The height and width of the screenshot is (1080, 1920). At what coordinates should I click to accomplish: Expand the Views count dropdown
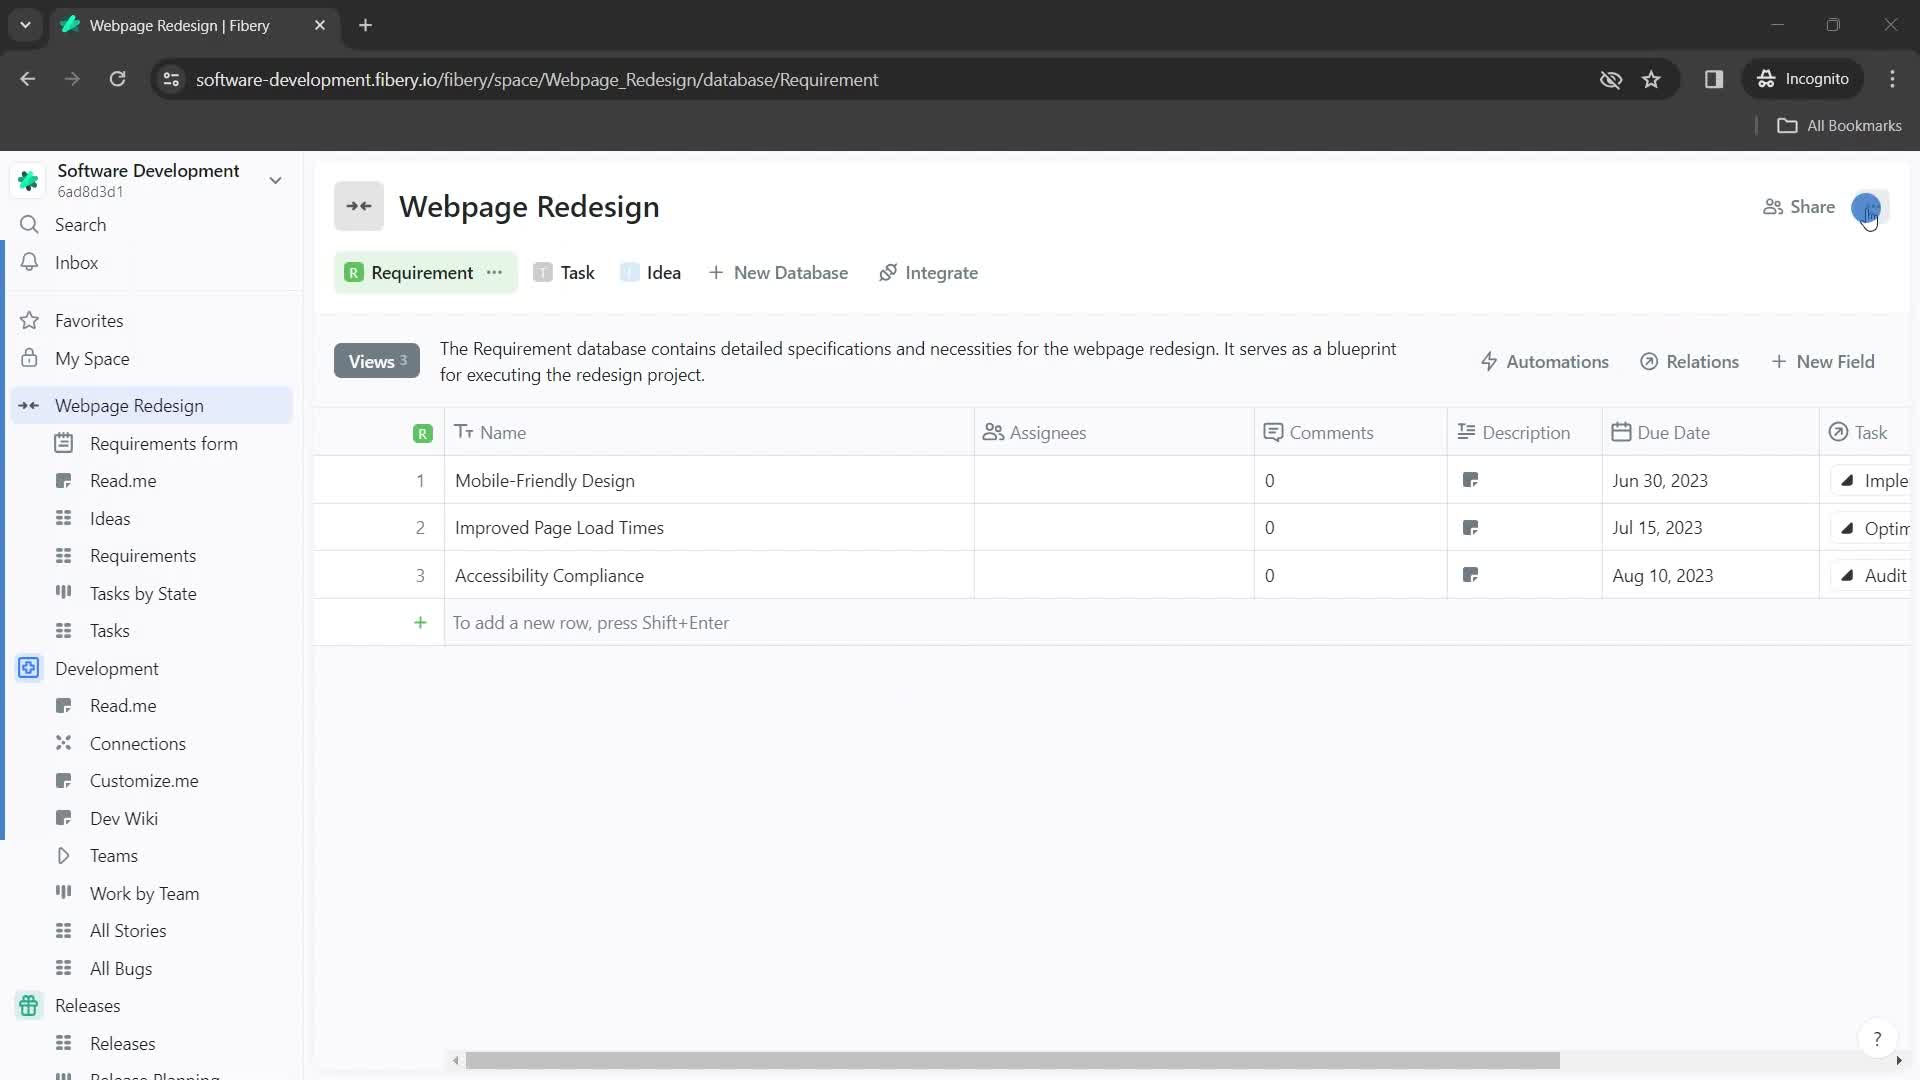pyautogui.click(x=376, y=363)
